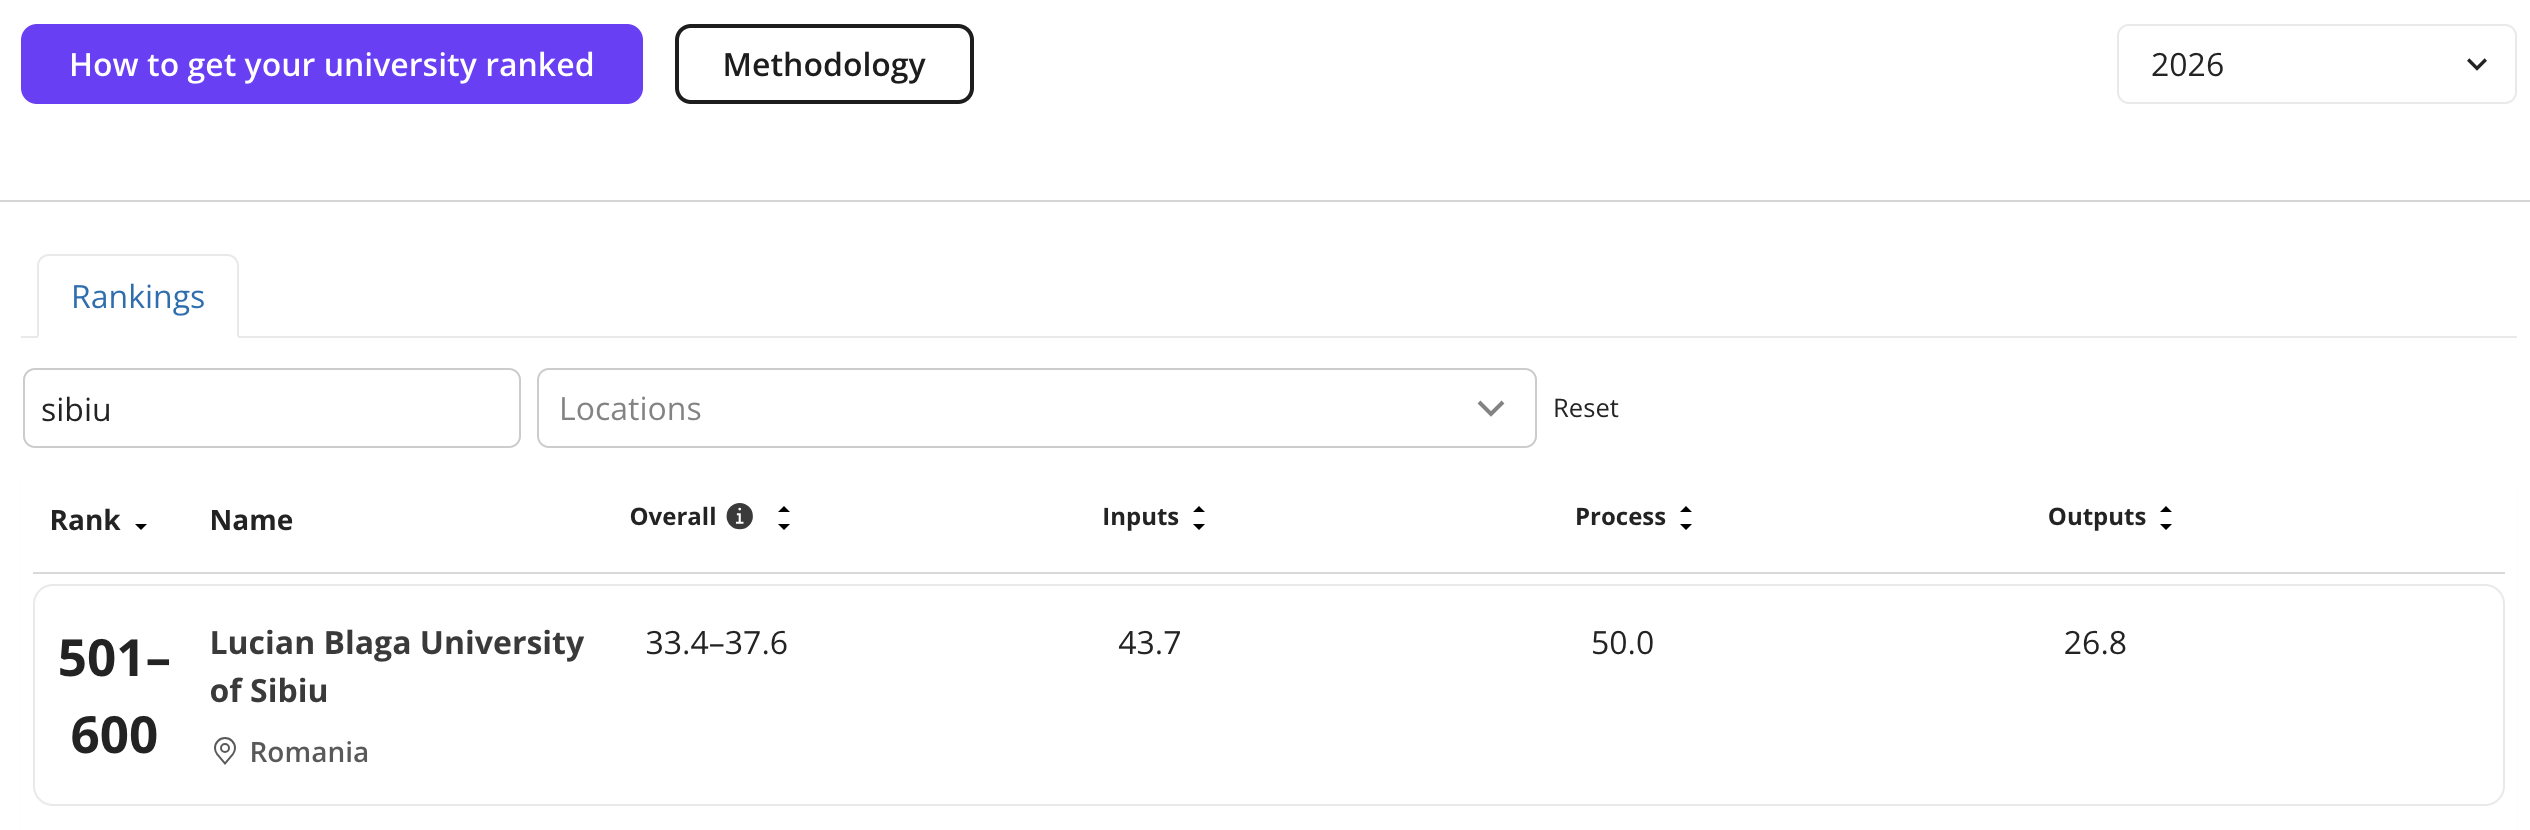The width and height of the screenshot is (2530, 830).
Task: Sort by Inputs column arrows
Action: pyautogui.click(x=1199, y=517)
